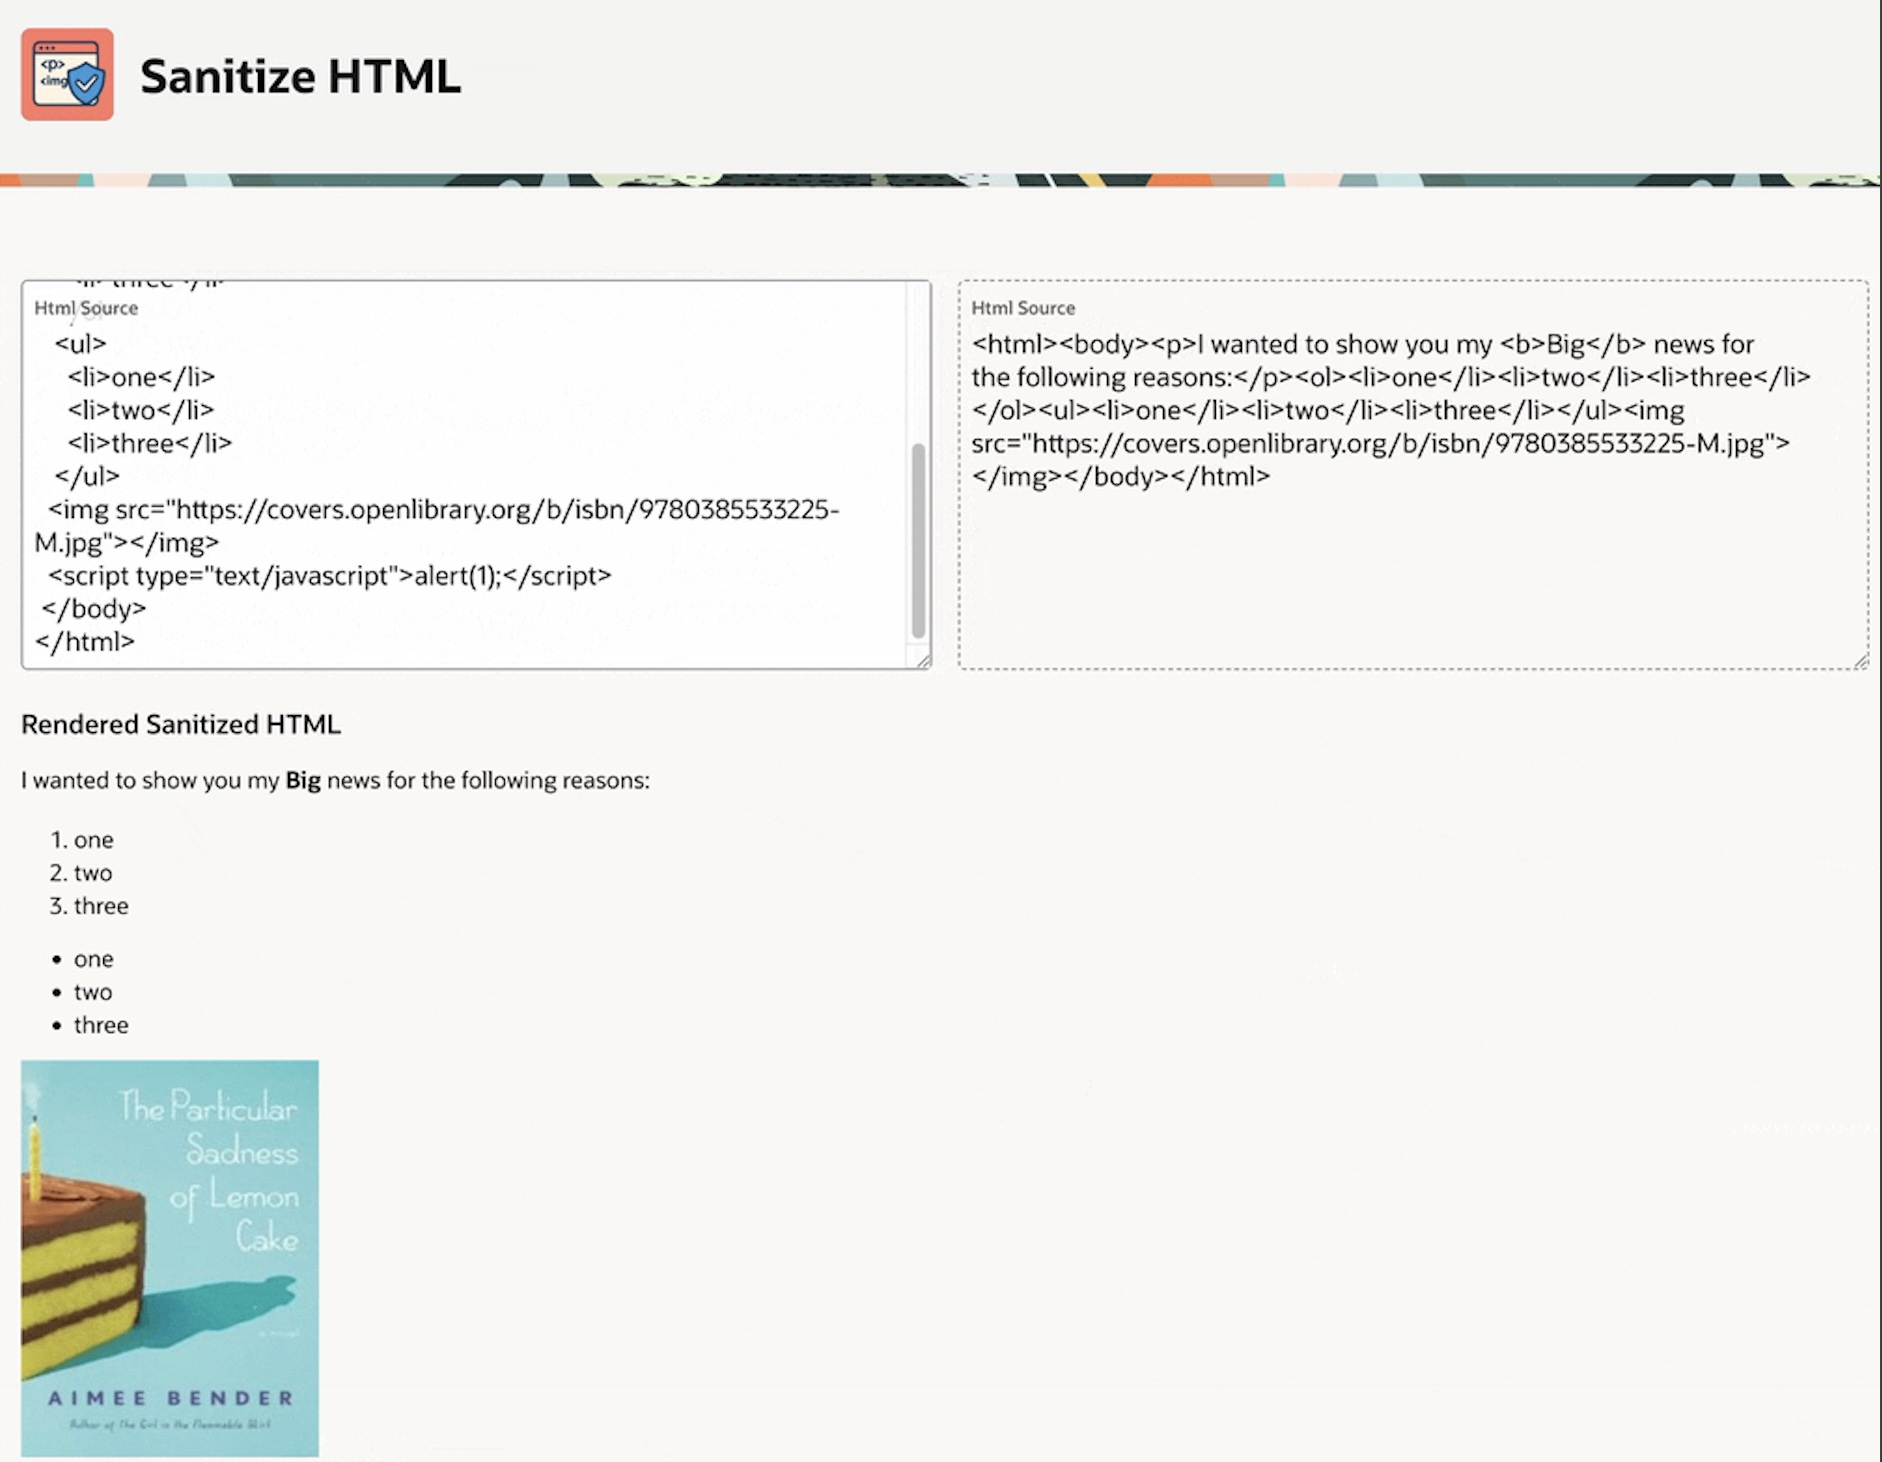Click the right sanitized Html Source textarea

click(x=1413, y=475)
